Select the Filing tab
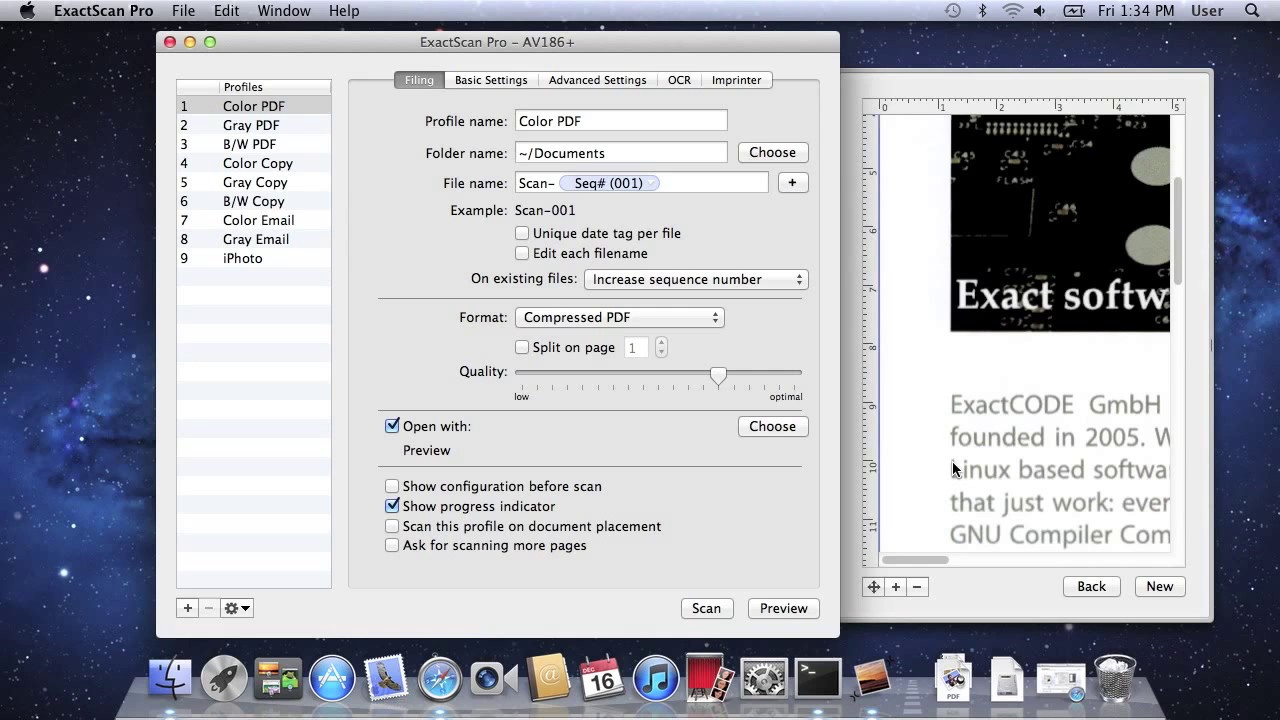The width and height of the screenshot is (1280, 720). pyautogui.click(x=419, y=80)
